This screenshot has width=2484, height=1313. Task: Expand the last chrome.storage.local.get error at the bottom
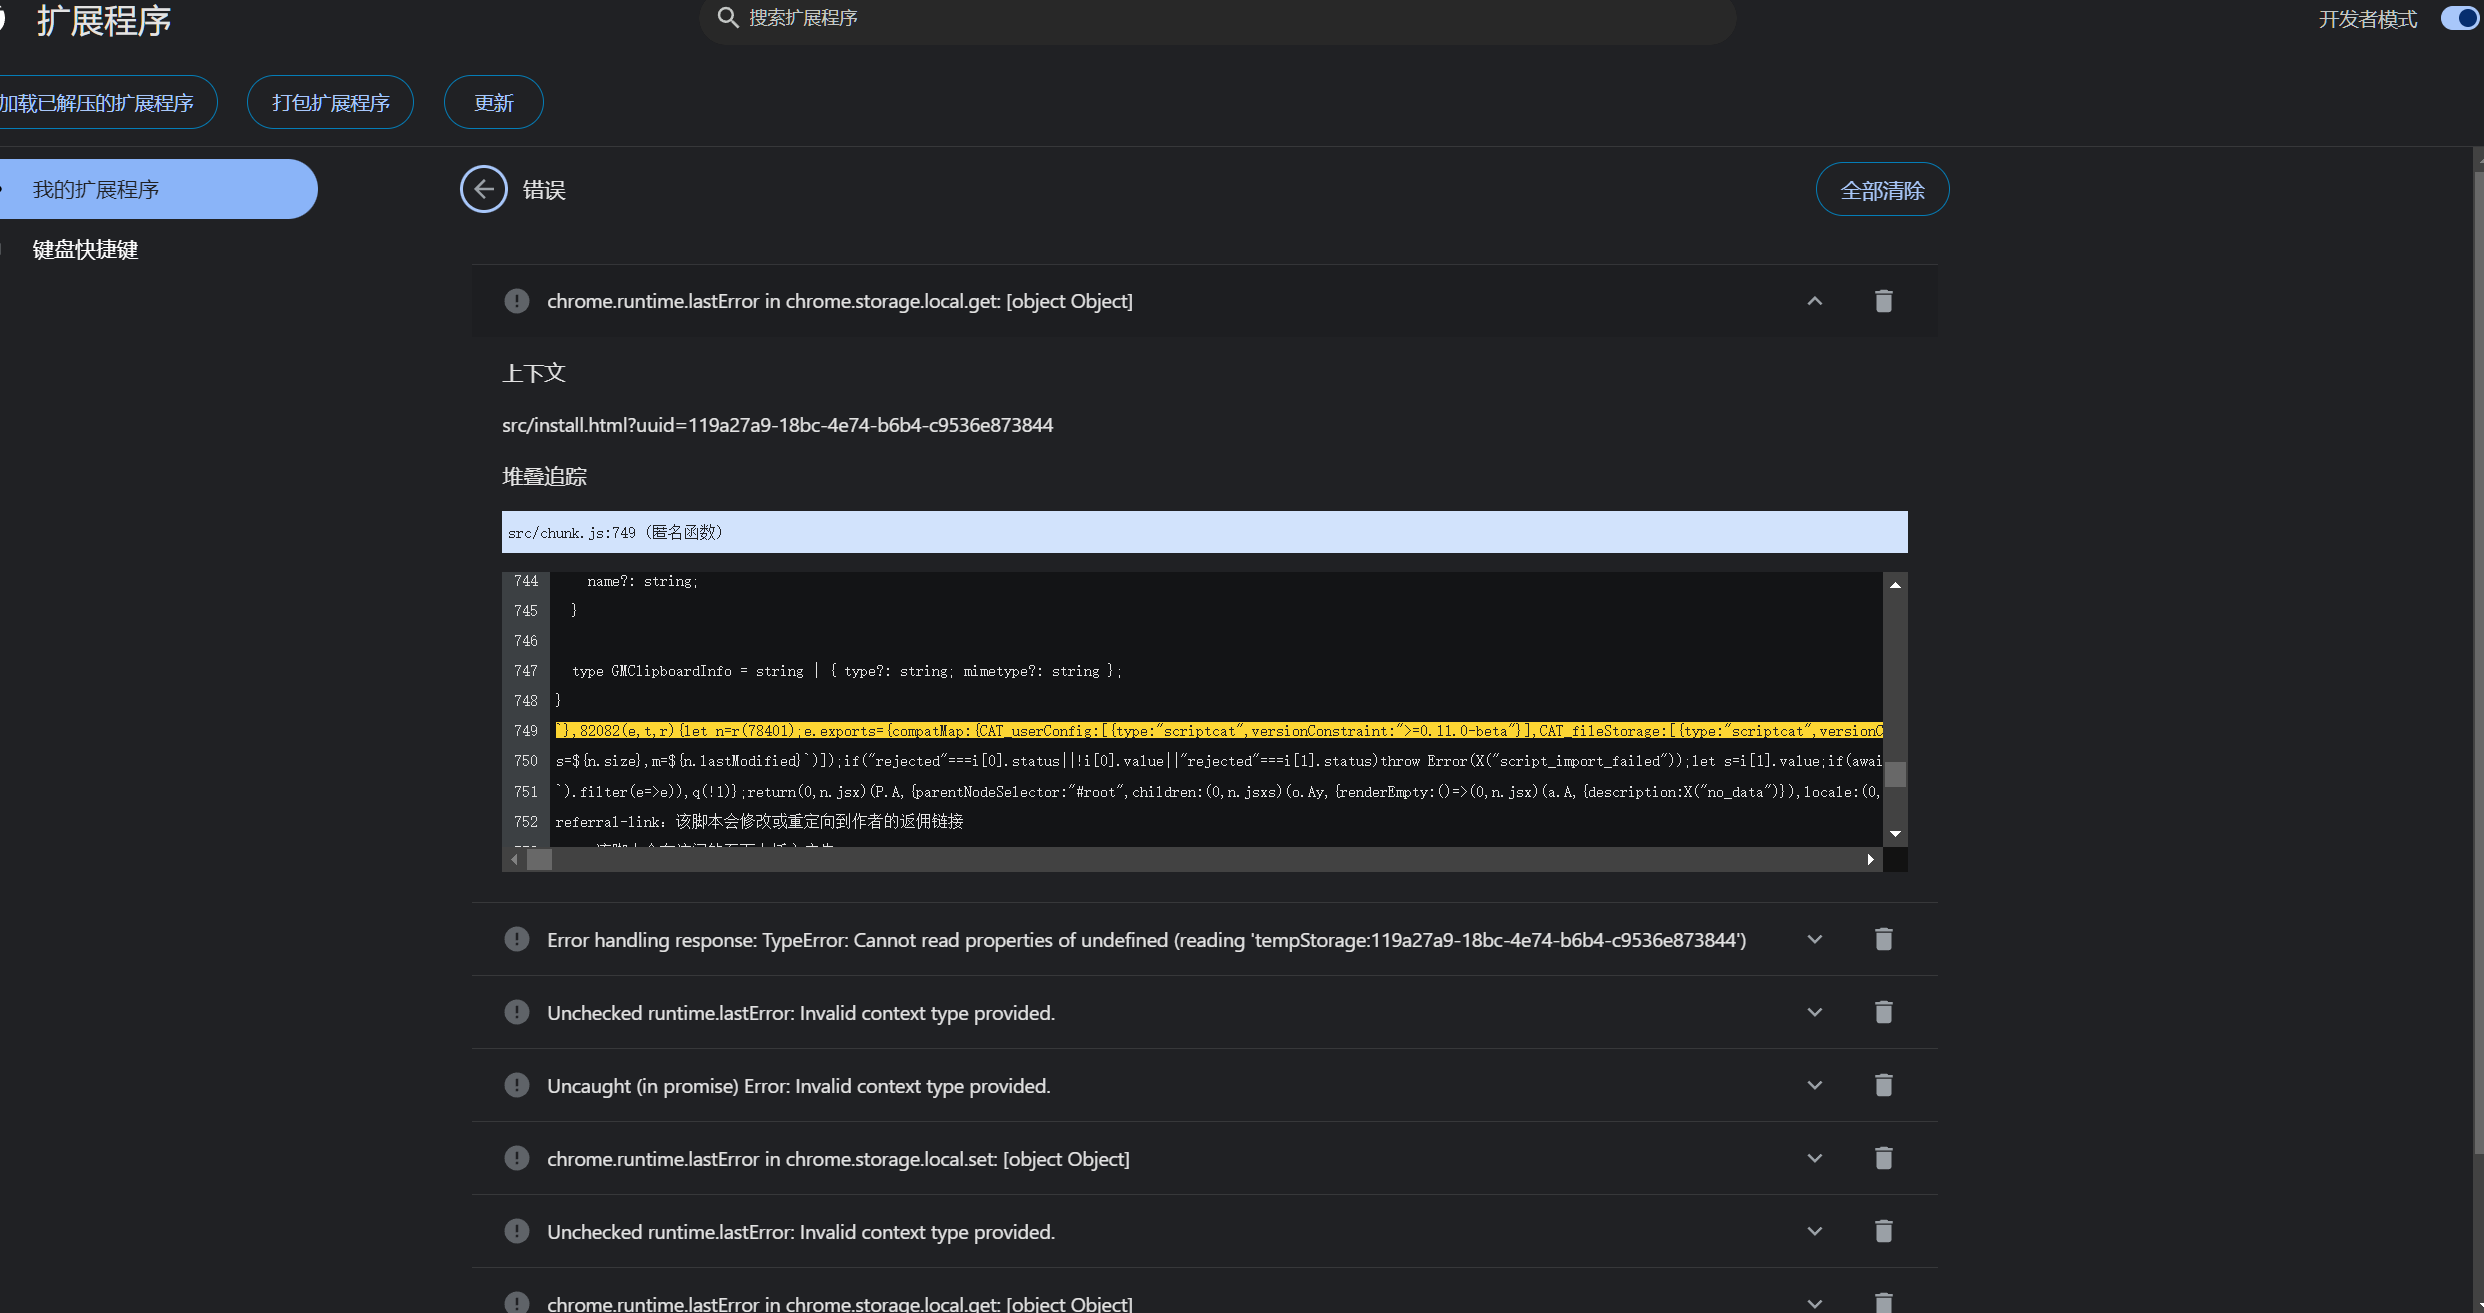point(1815,1303)
